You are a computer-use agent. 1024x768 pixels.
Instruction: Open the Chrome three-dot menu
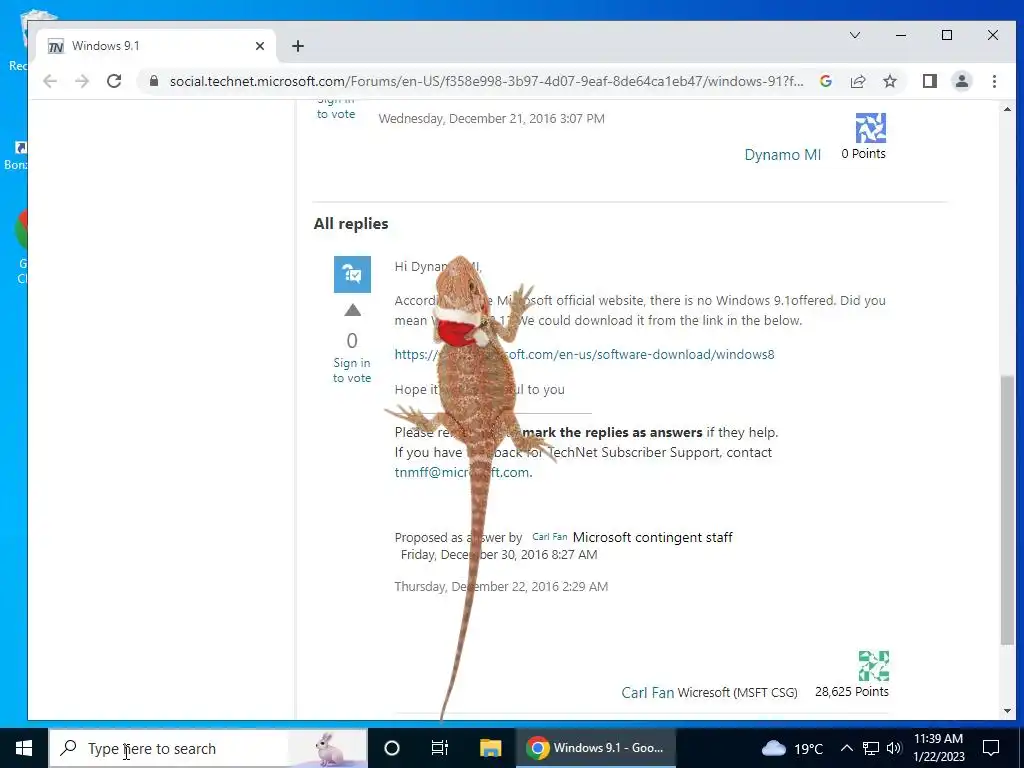[994, 81]
